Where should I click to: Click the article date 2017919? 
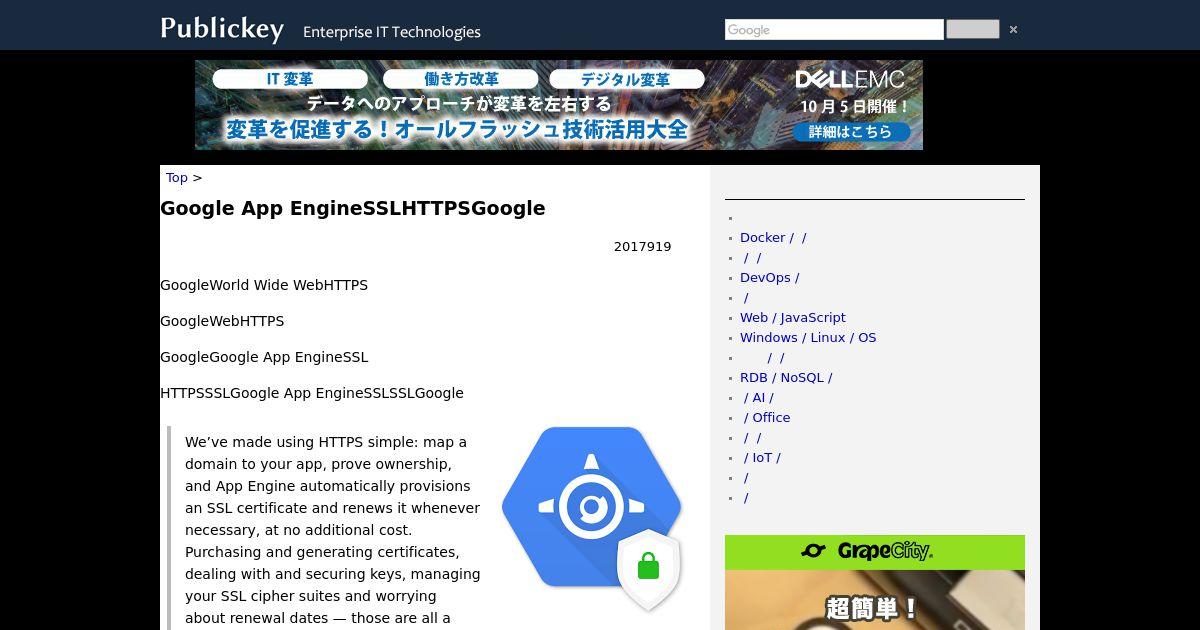click(x=643, y=246)
